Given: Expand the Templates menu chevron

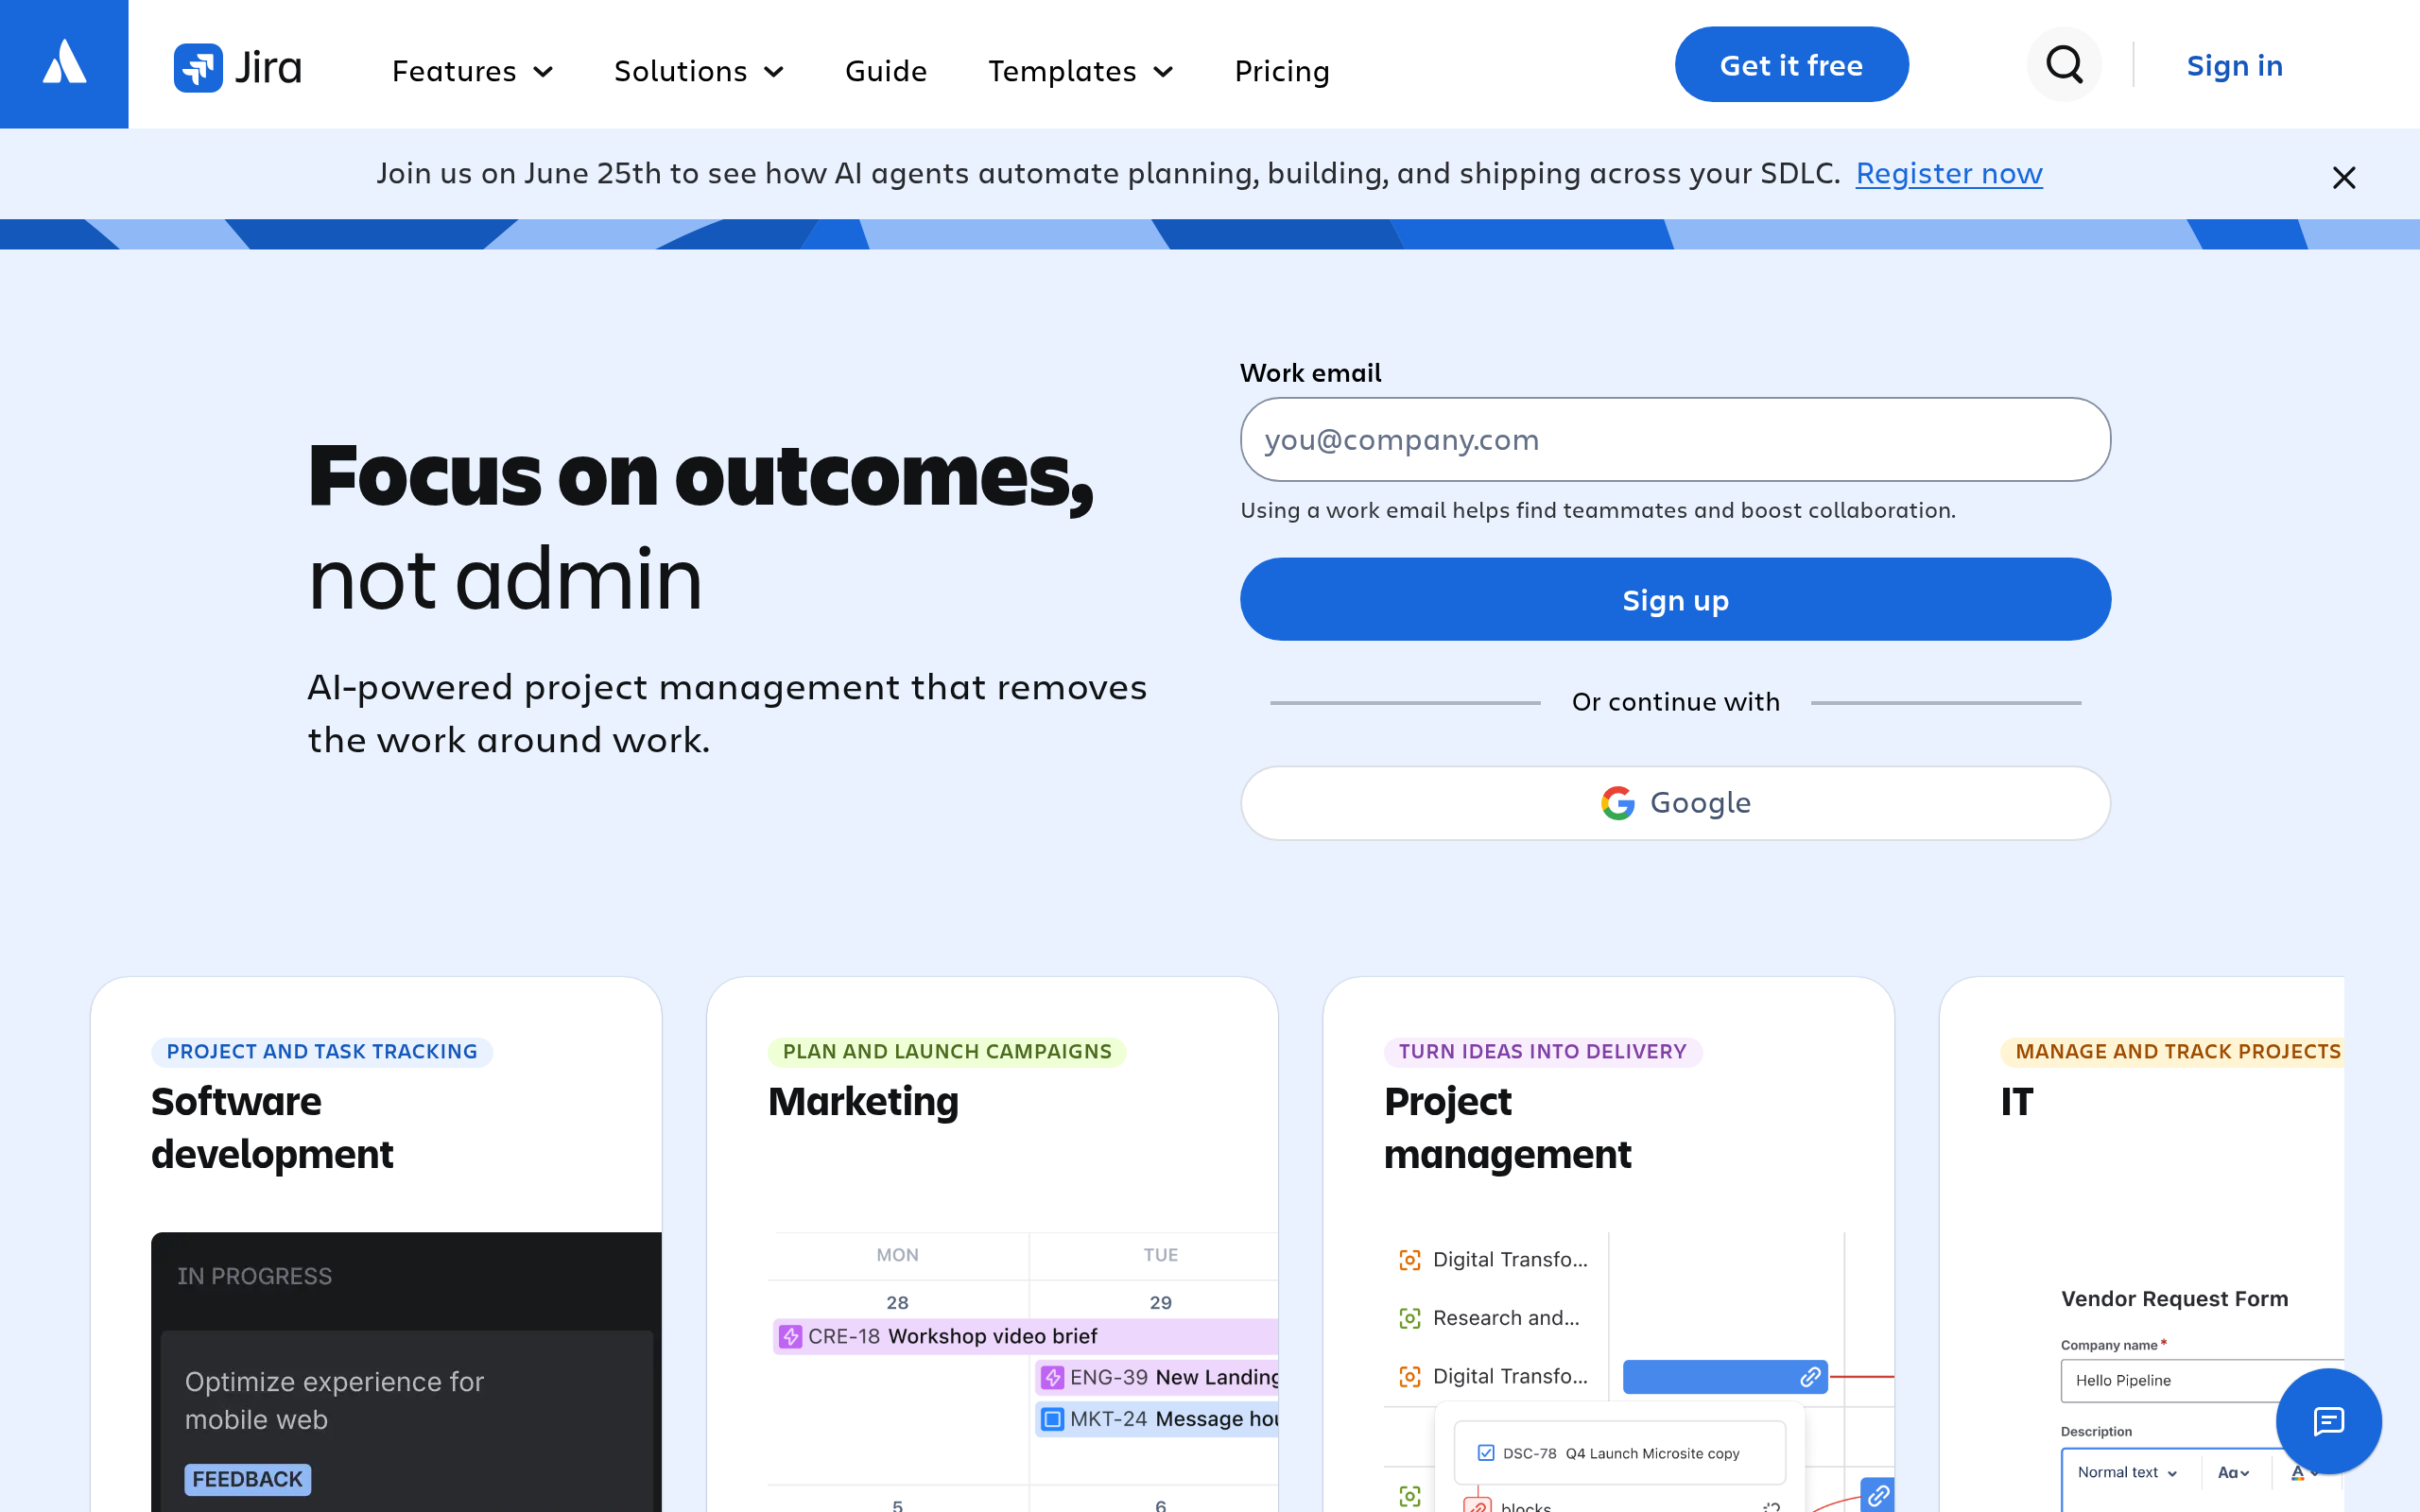Looking at the screenshot, I should click(x=1163, y=72).
